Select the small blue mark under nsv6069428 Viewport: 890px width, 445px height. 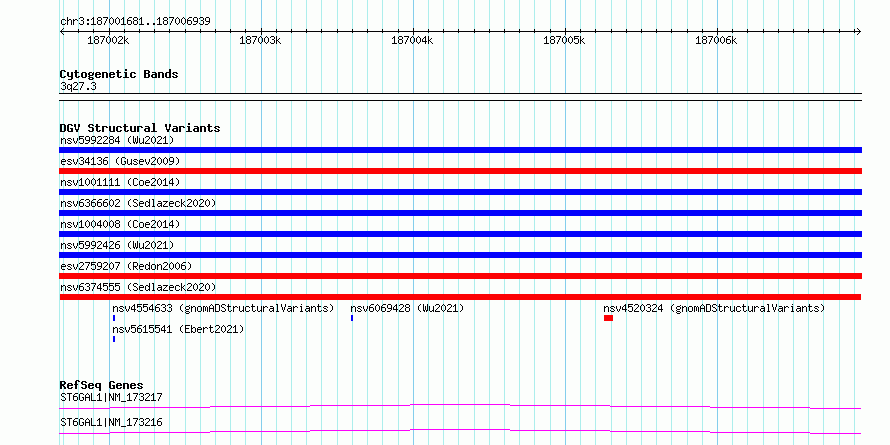click(x=352, y=318)
